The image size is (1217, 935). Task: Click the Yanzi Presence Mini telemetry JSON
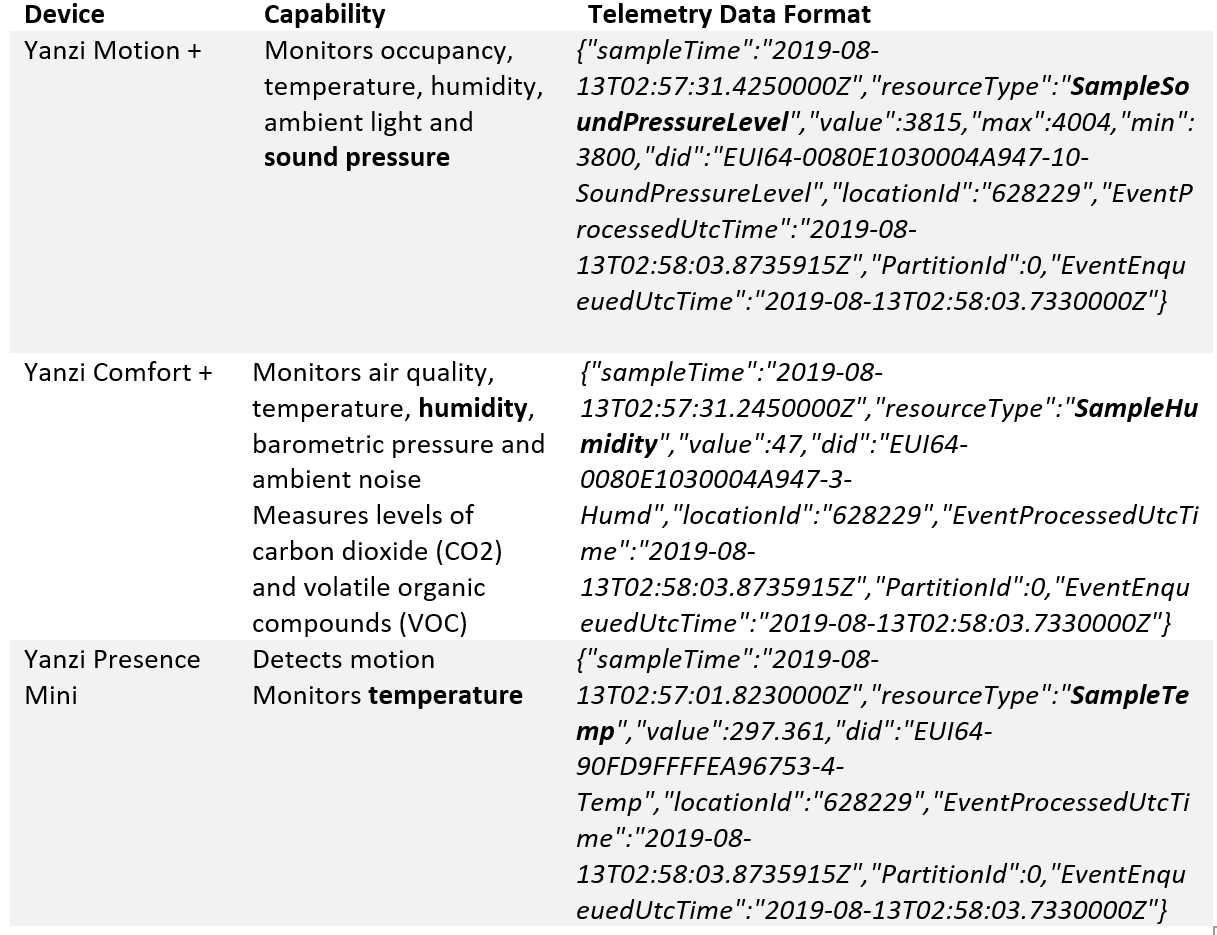tap(882, 785)
